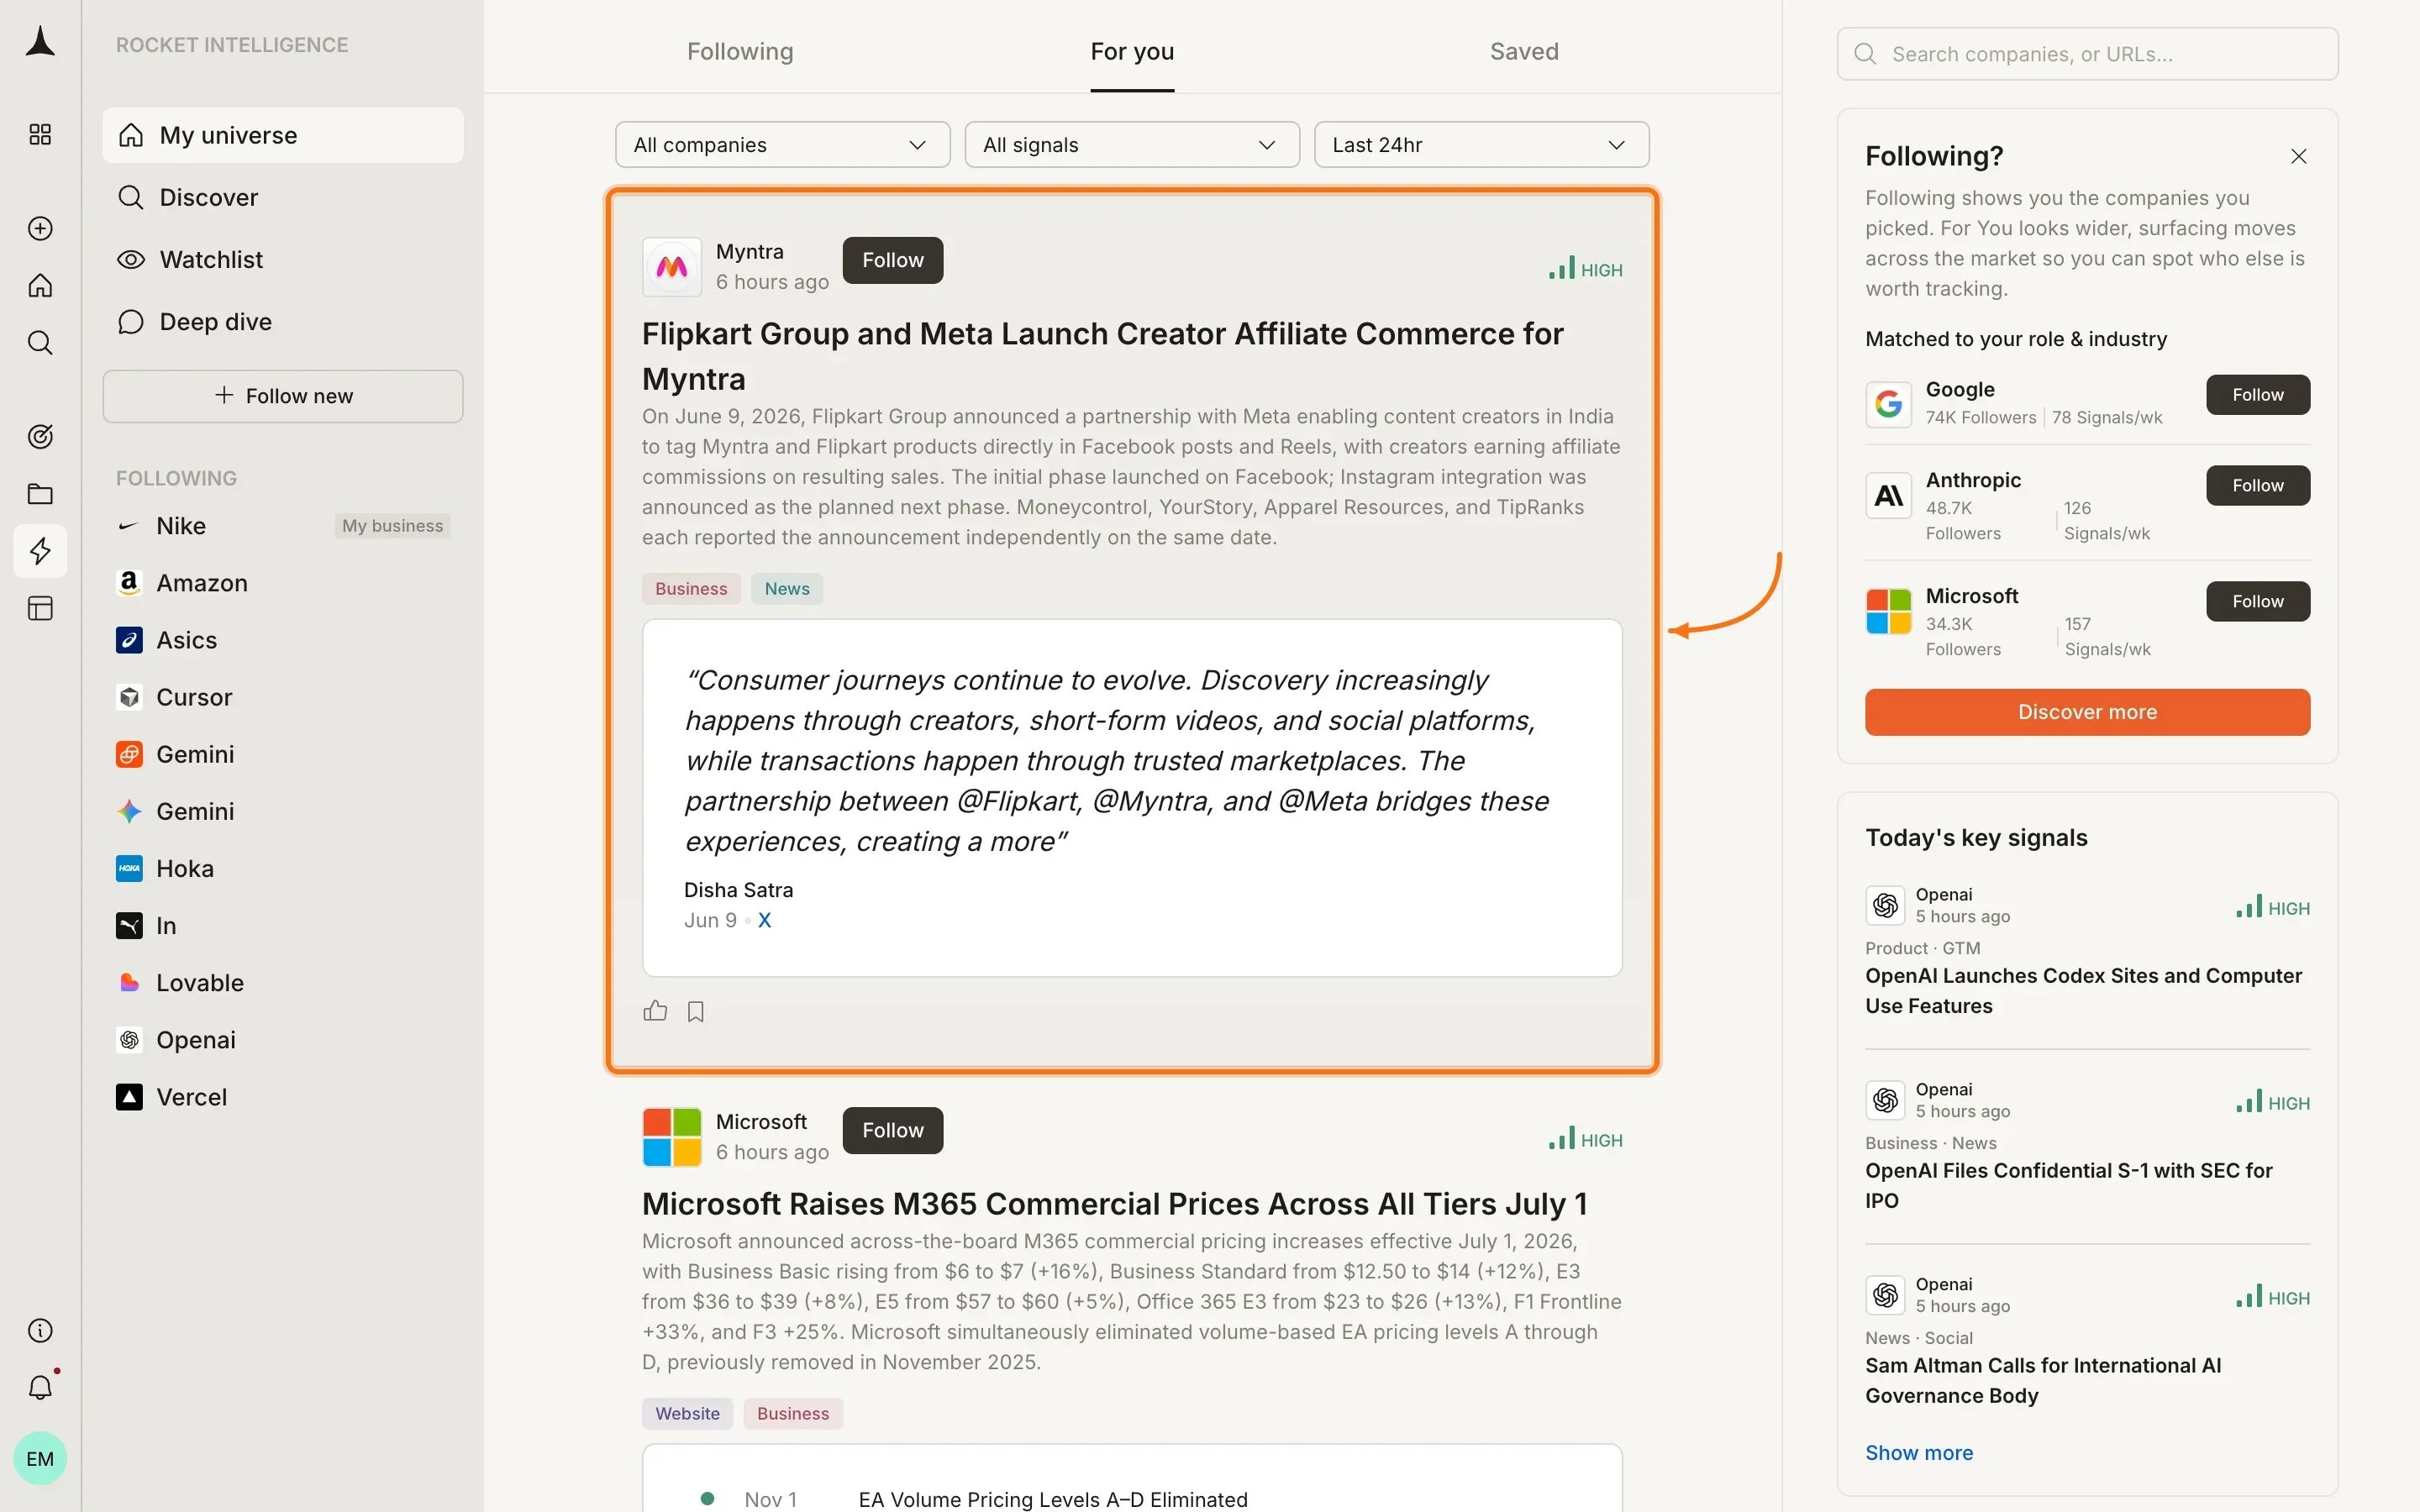Select Vercel in the Following list

tap(283, 1097)
